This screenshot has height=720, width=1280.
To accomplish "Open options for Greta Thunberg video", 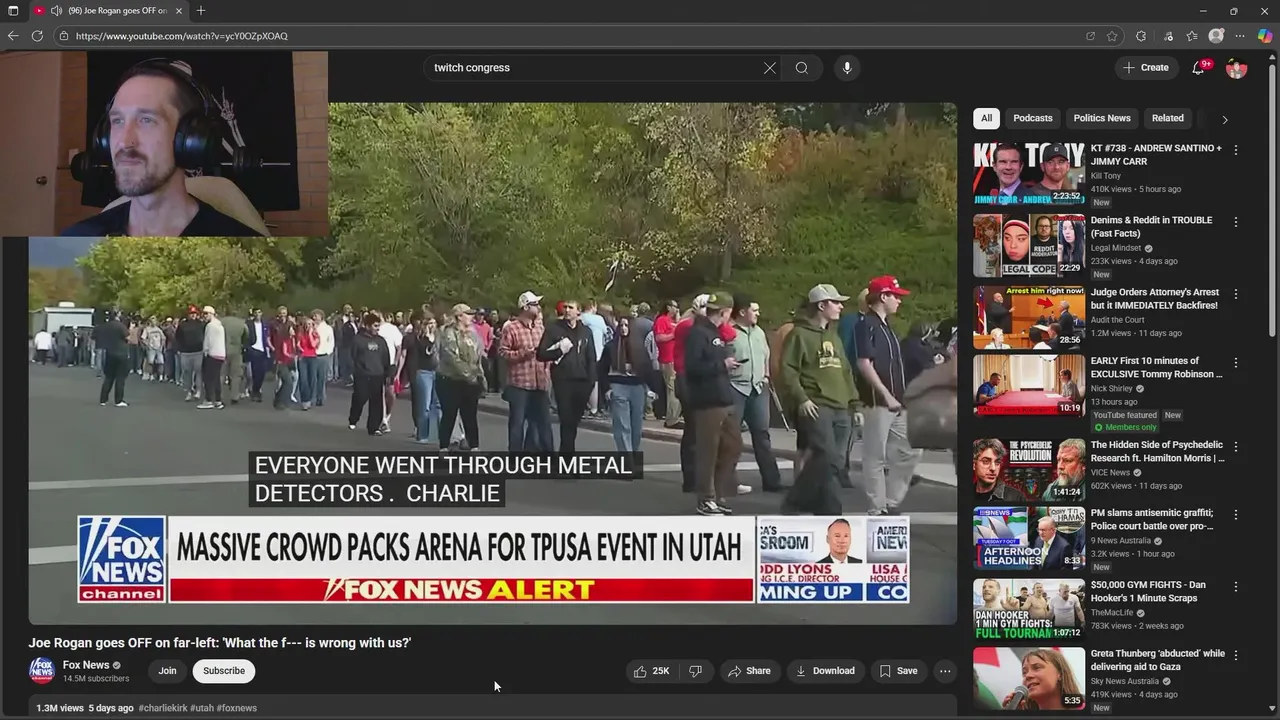I will coord(1236,656).
